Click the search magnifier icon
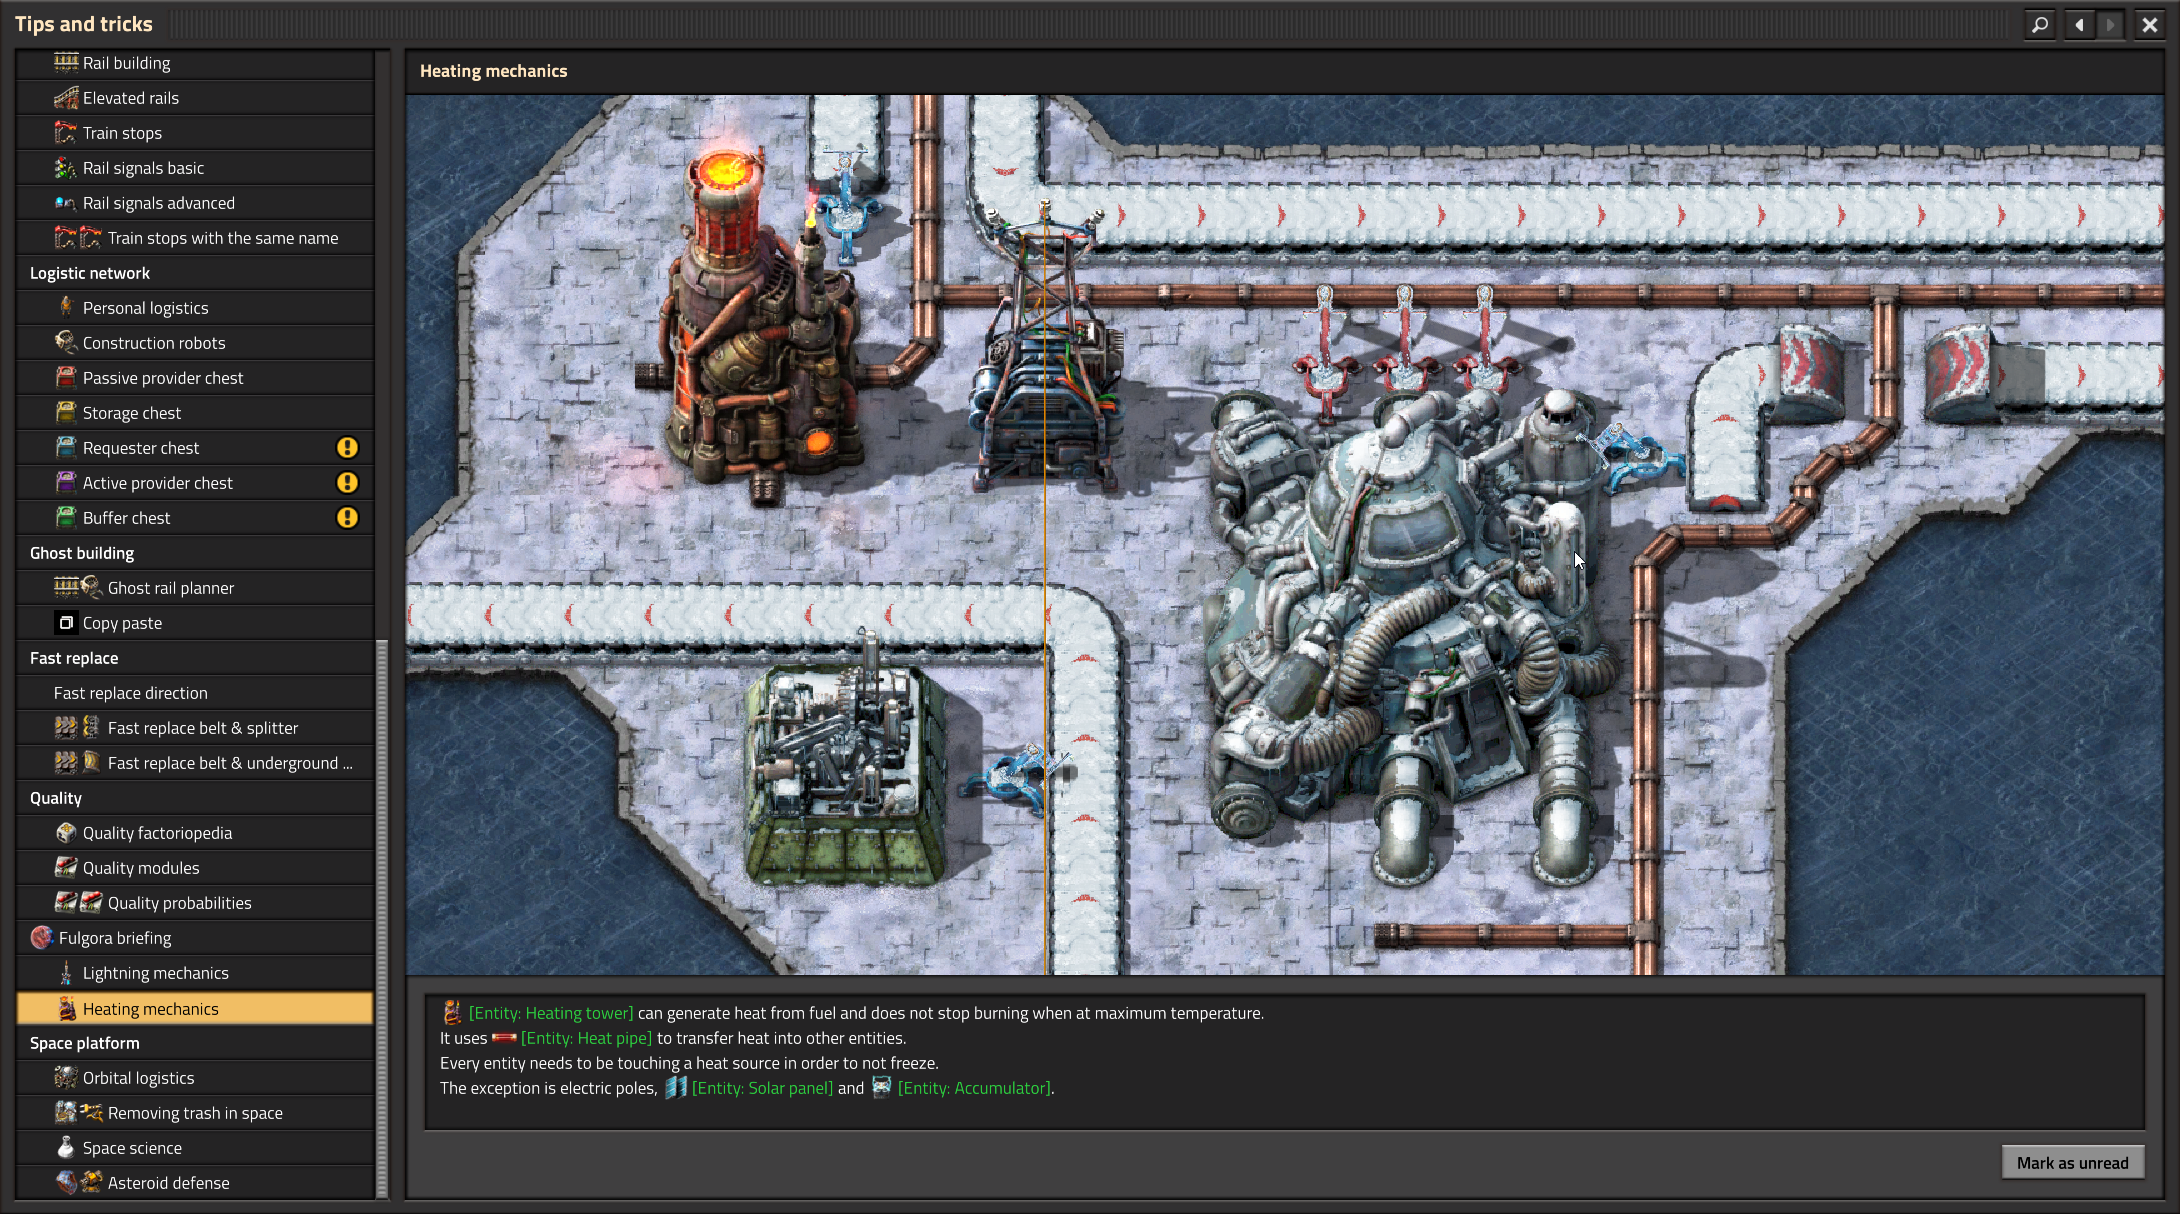 click(2040, 24)
